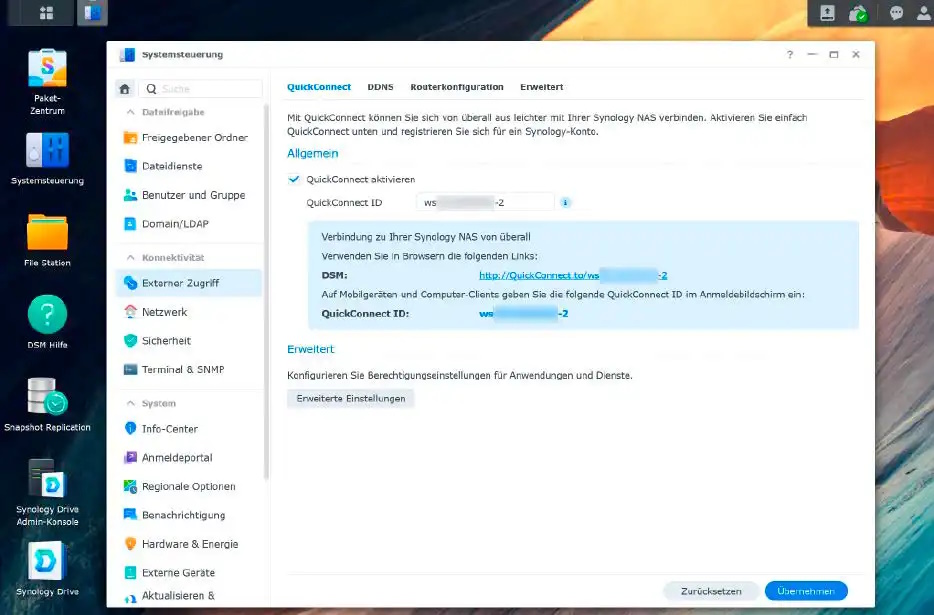Open DSM Hilfe desktop icon
This screenshot has height=615, width=934.
click(x=47, y=314)
